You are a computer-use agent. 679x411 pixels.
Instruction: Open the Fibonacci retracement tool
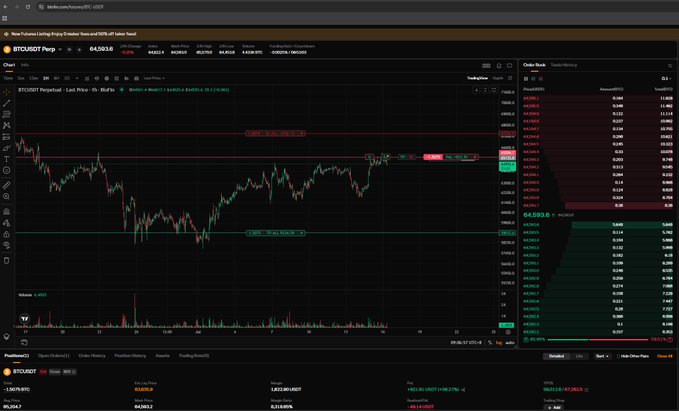point(6,114)
